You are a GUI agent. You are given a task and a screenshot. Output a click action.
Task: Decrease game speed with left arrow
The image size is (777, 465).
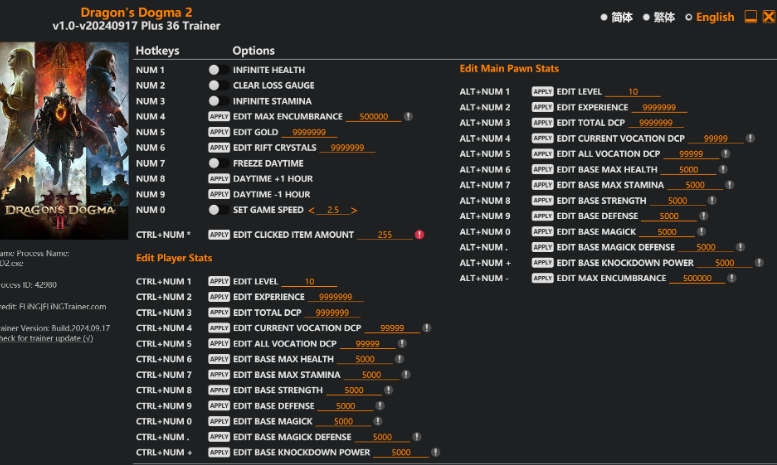point(311,210)
